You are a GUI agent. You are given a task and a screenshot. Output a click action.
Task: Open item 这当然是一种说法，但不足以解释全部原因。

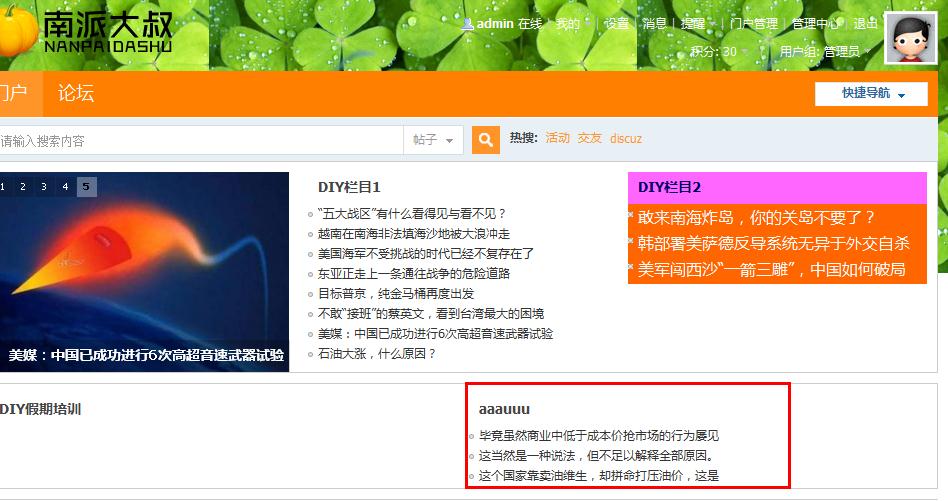(597, 456)
